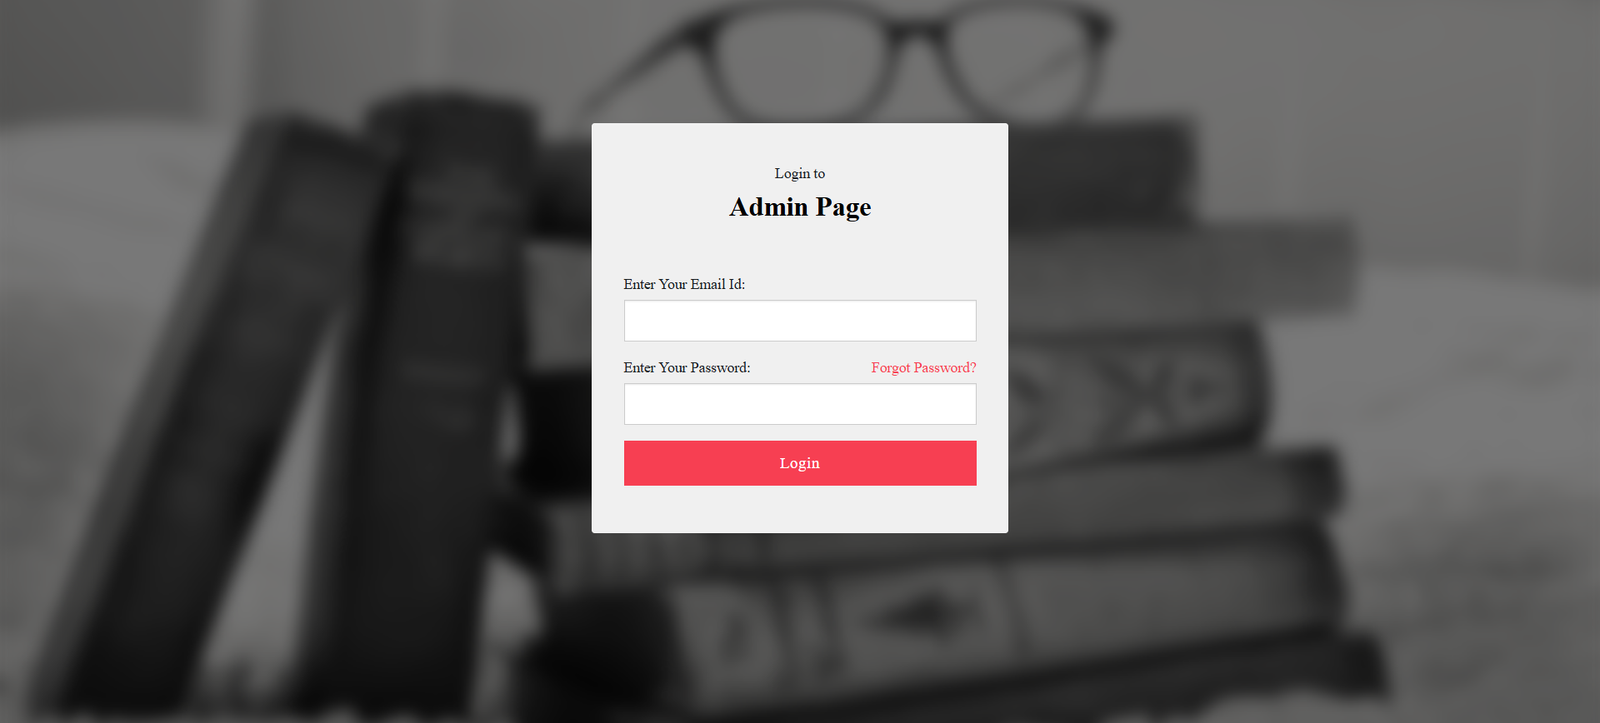Click the "Login to" caption text
Image resolution: width=1600 pixels, height=723 pixels.
[800, 174]
